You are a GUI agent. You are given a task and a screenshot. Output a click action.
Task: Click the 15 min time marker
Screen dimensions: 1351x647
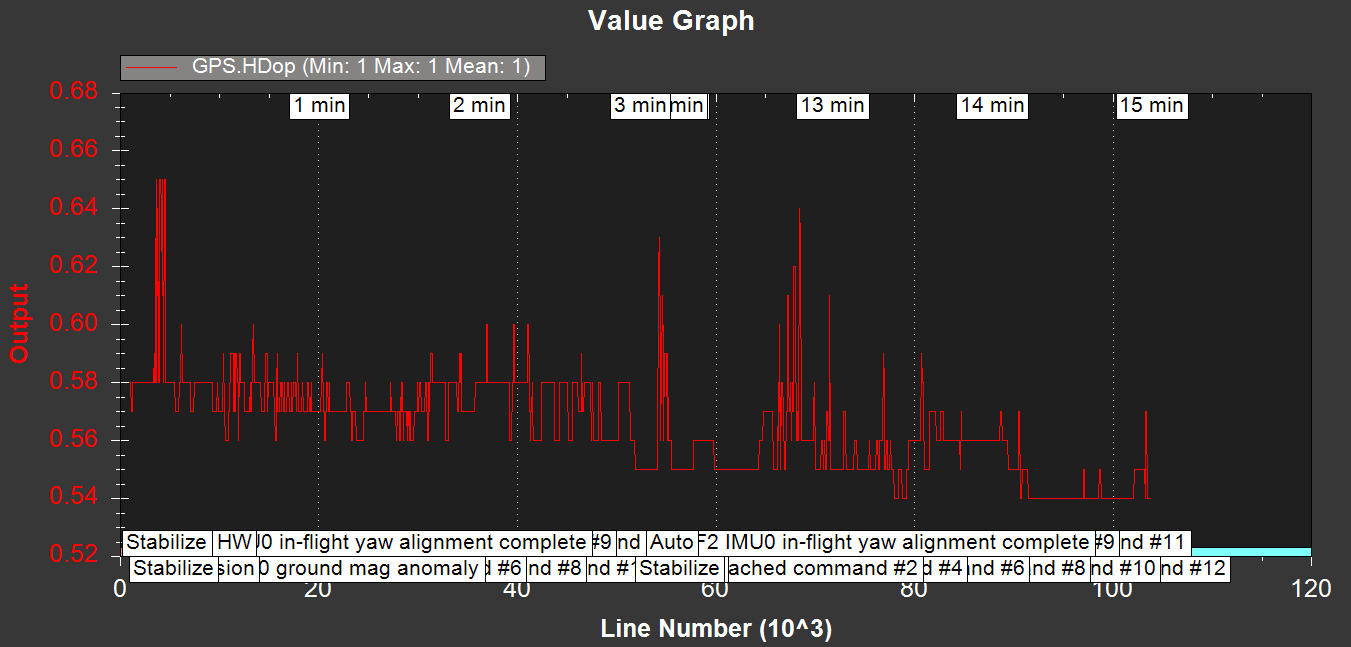coord(1151,105)
